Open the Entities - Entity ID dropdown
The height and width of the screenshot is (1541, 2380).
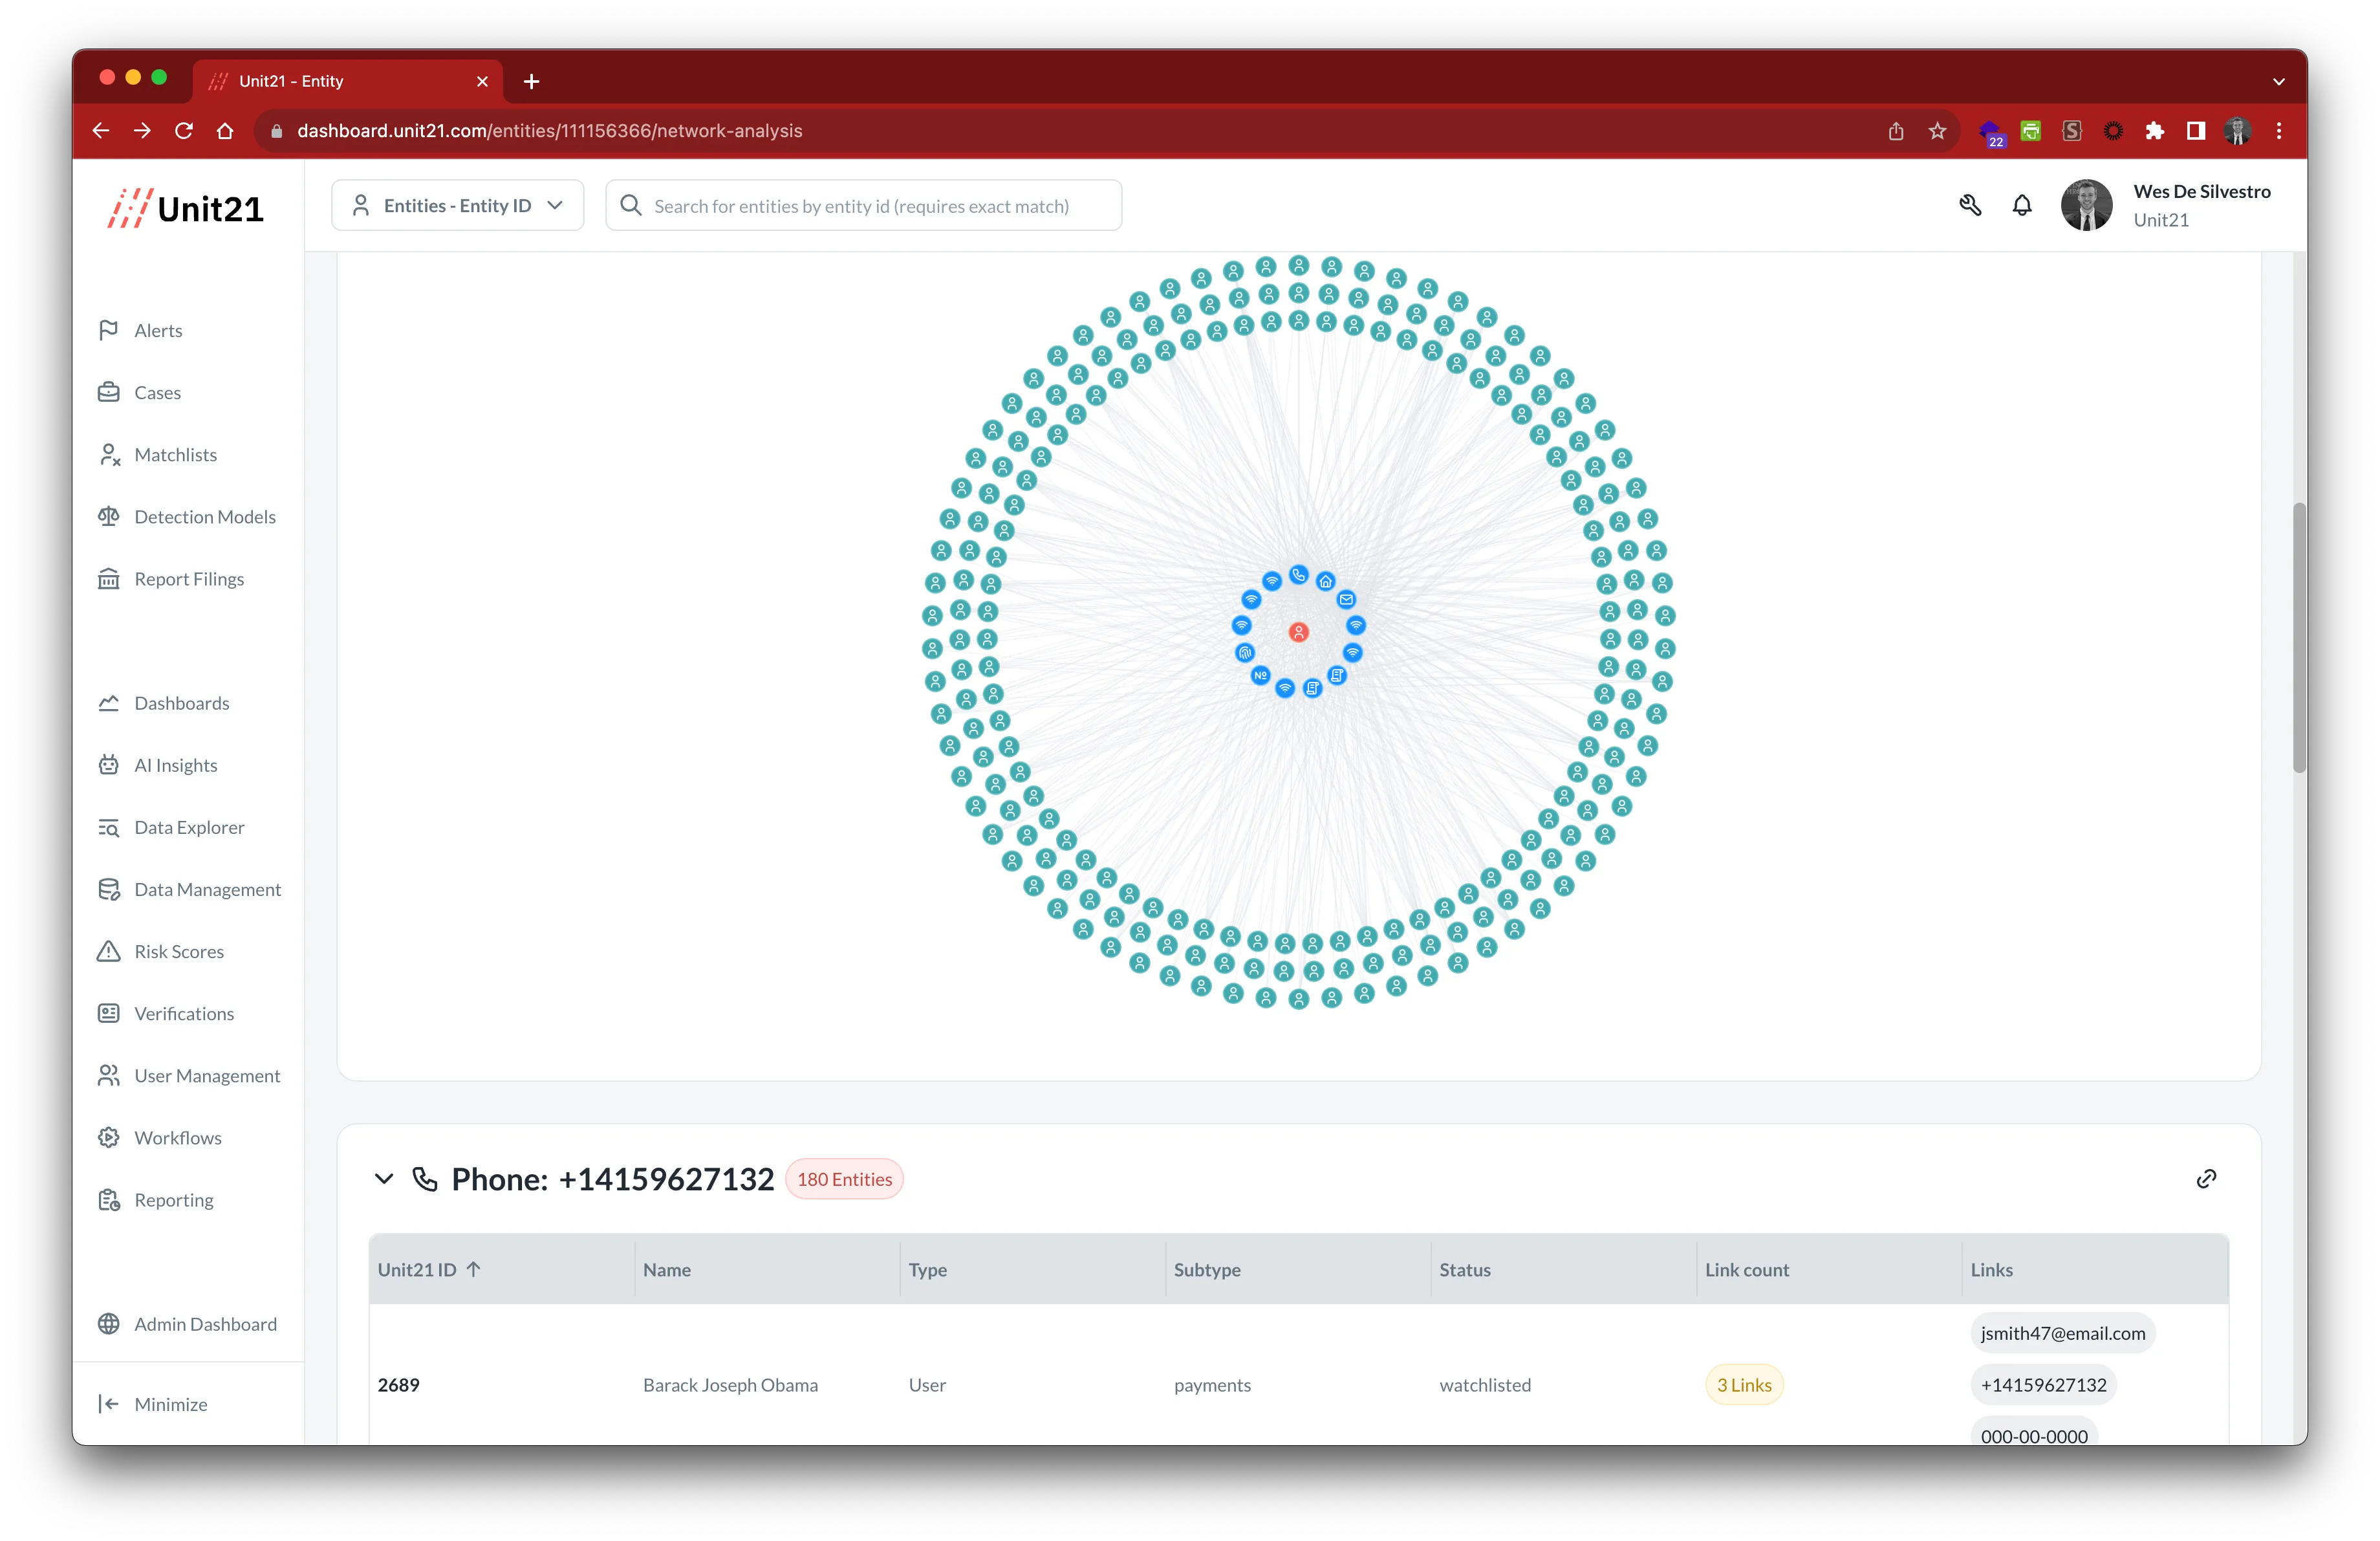tap(458, 206)
